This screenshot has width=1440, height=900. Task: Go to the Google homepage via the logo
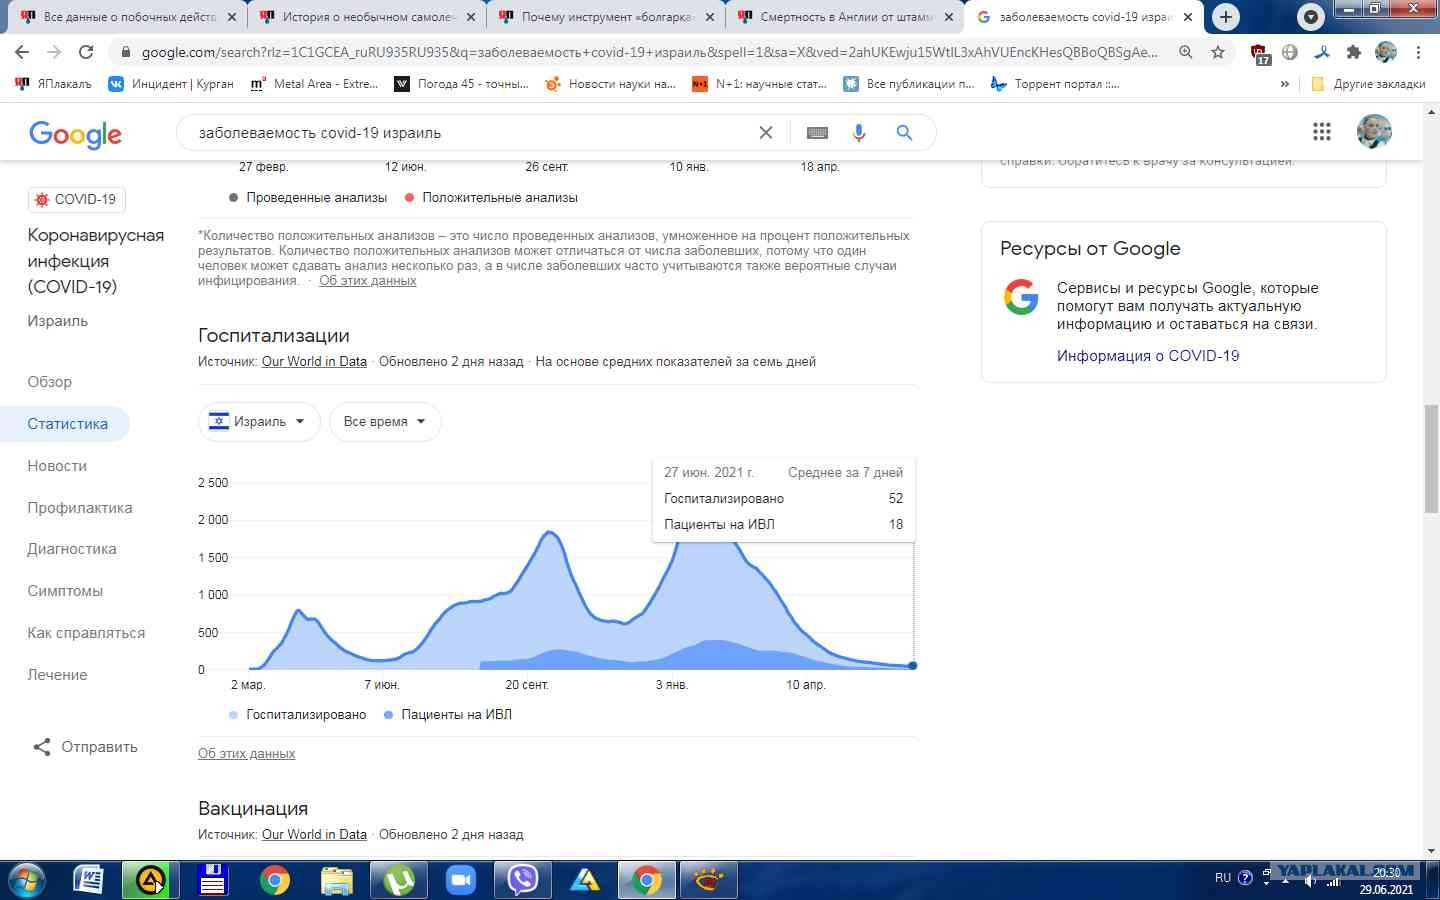pyautogui.click(x=75, y=134)
